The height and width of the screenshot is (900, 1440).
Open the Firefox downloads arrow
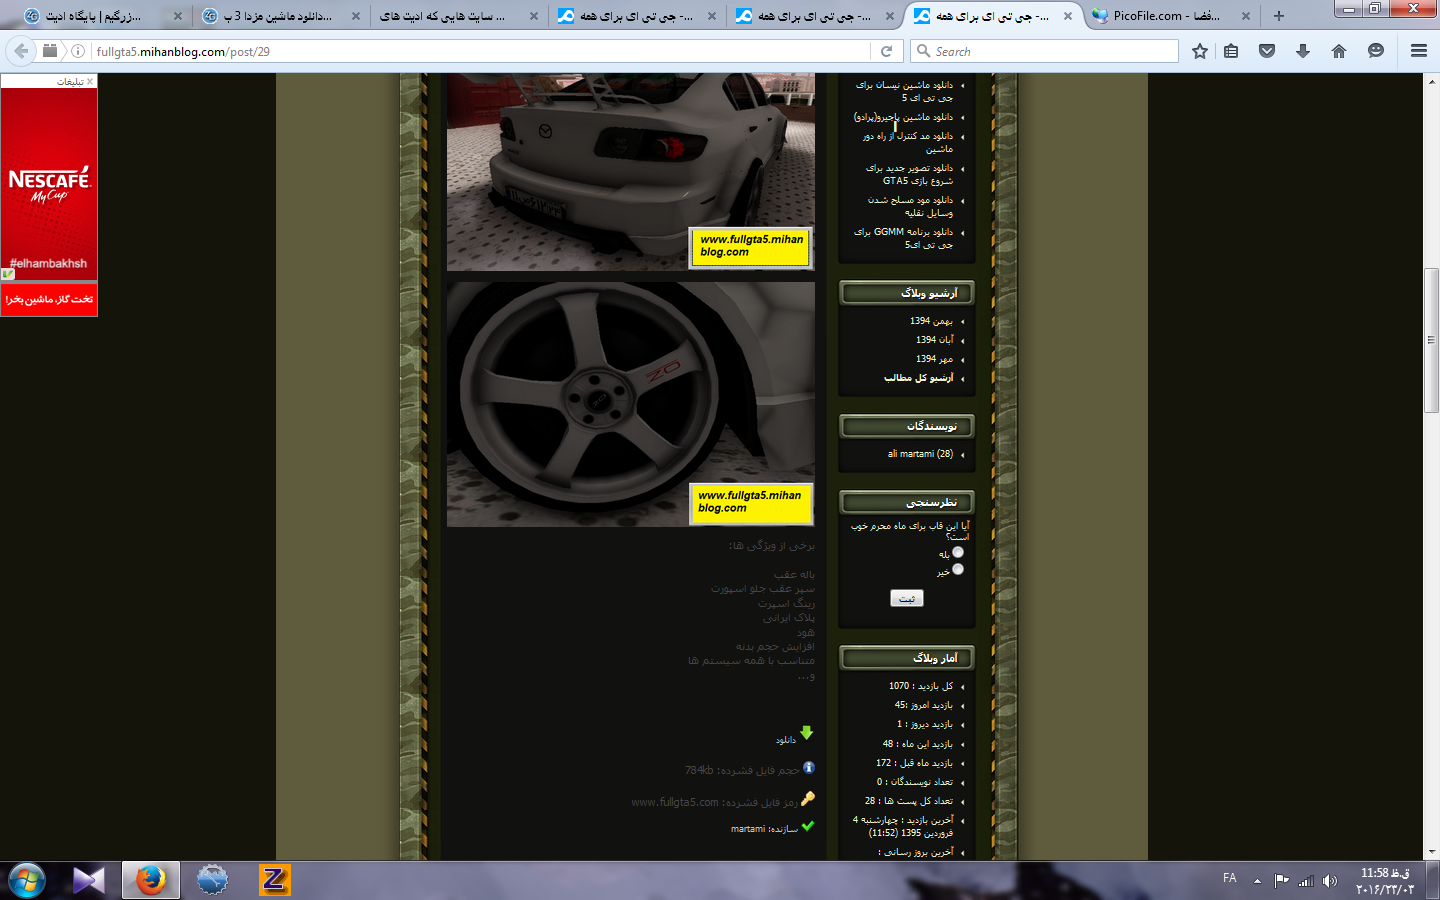[x=1303, y=51]
